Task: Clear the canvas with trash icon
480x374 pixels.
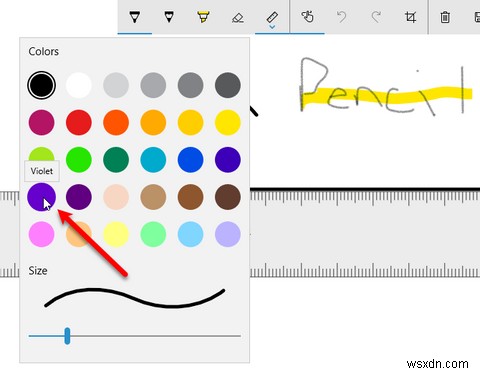Action: pyautogui.click(x=445, y=17)
